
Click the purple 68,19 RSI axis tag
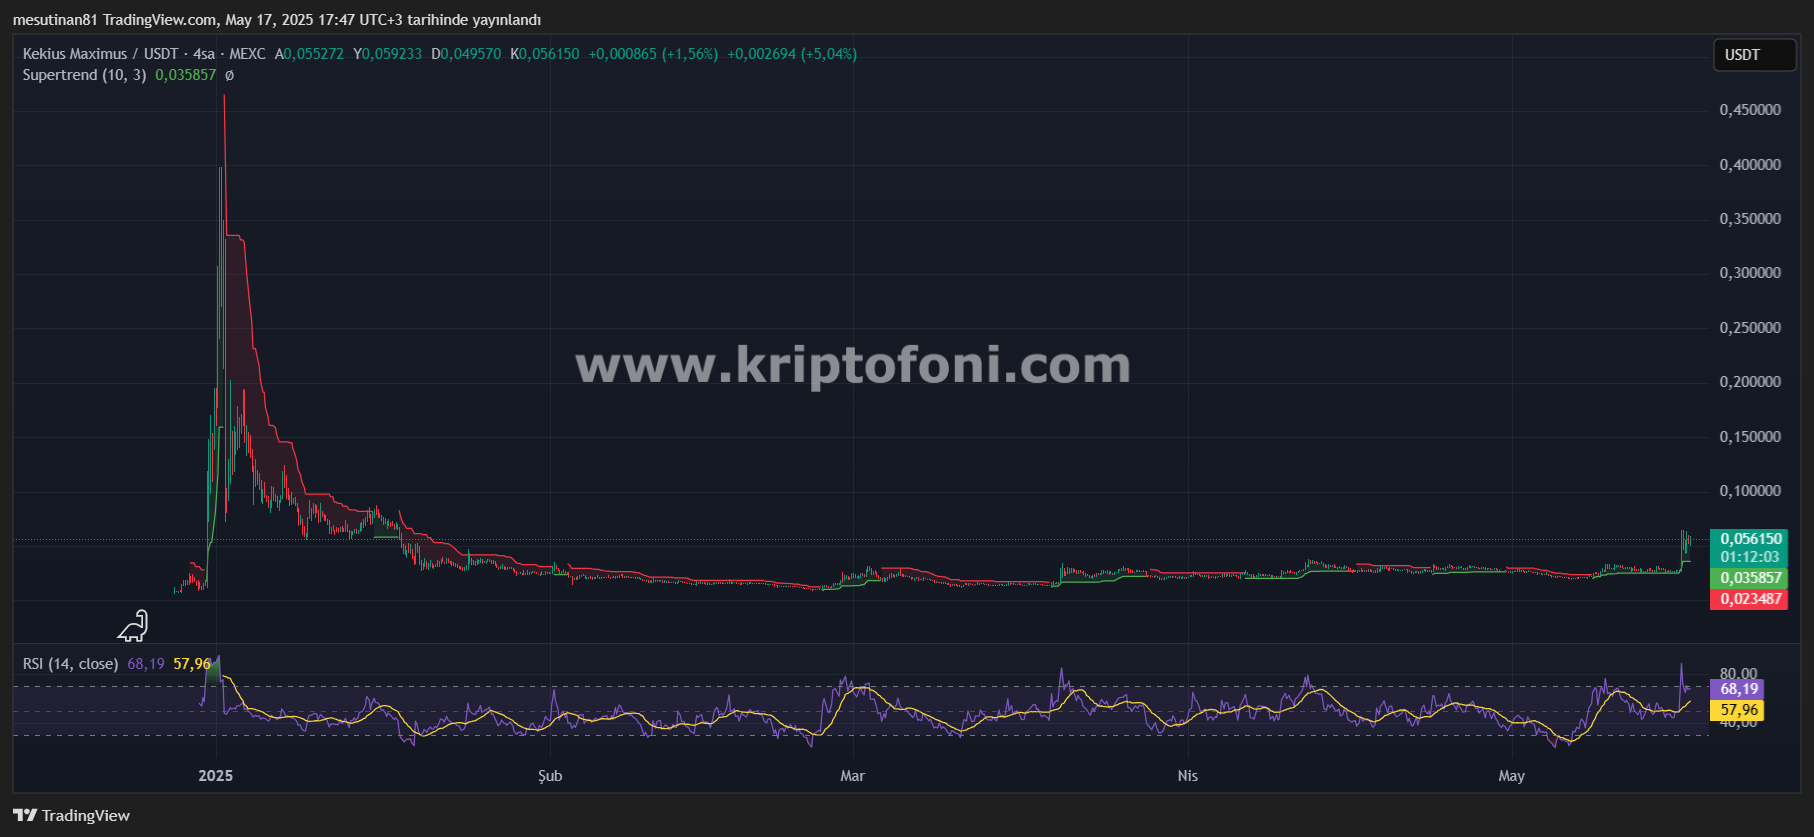point(1738,689)
